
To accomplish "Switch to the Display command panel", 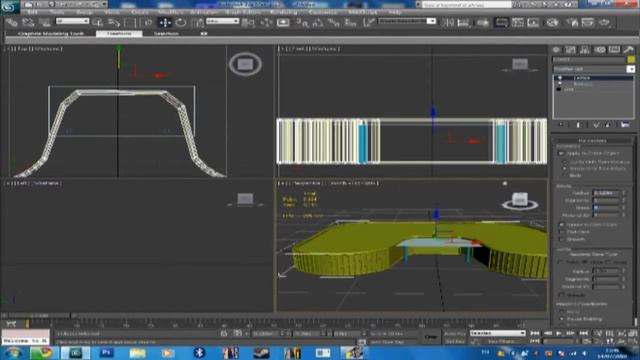I will 614,50.
